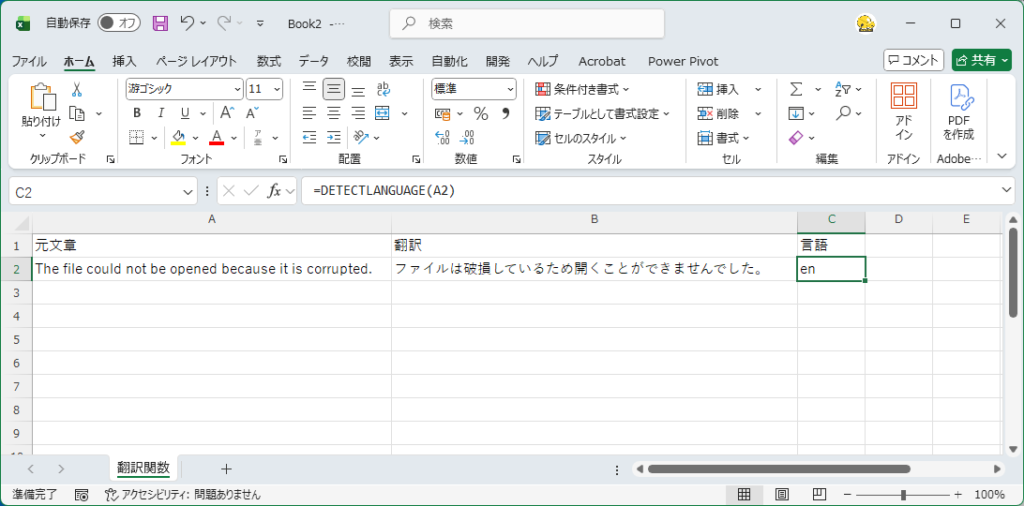Toggle bold formatting
The height and width of the screenshot is (506, 1024).
coord(136,113)
